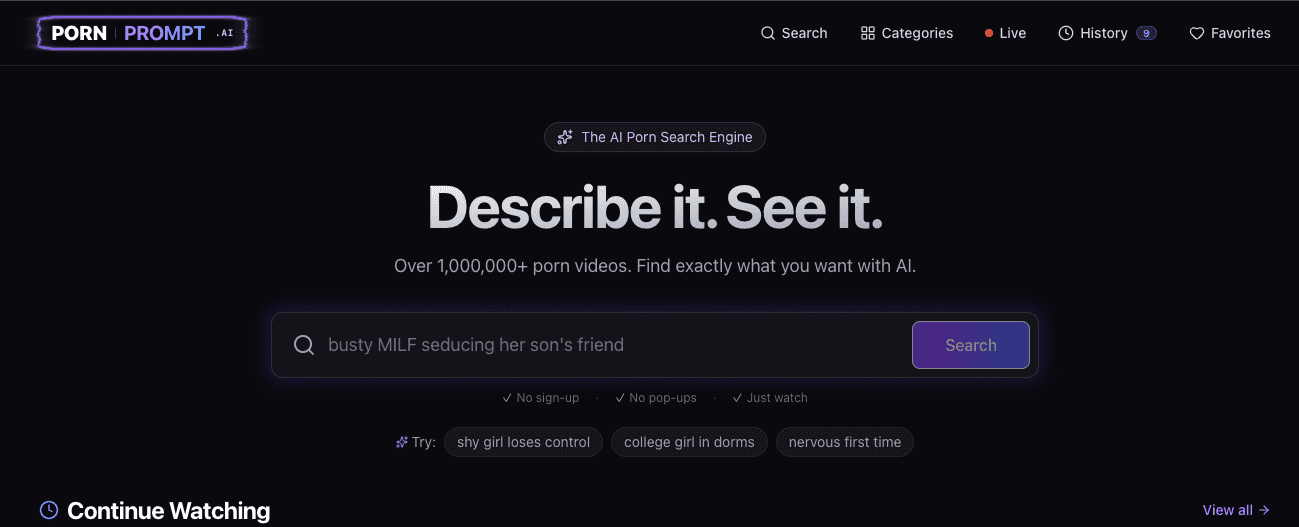The height and width of the screenshot is (527, 1299).
Task: Click the heart icon beside Favorites
Action: 1196,33
